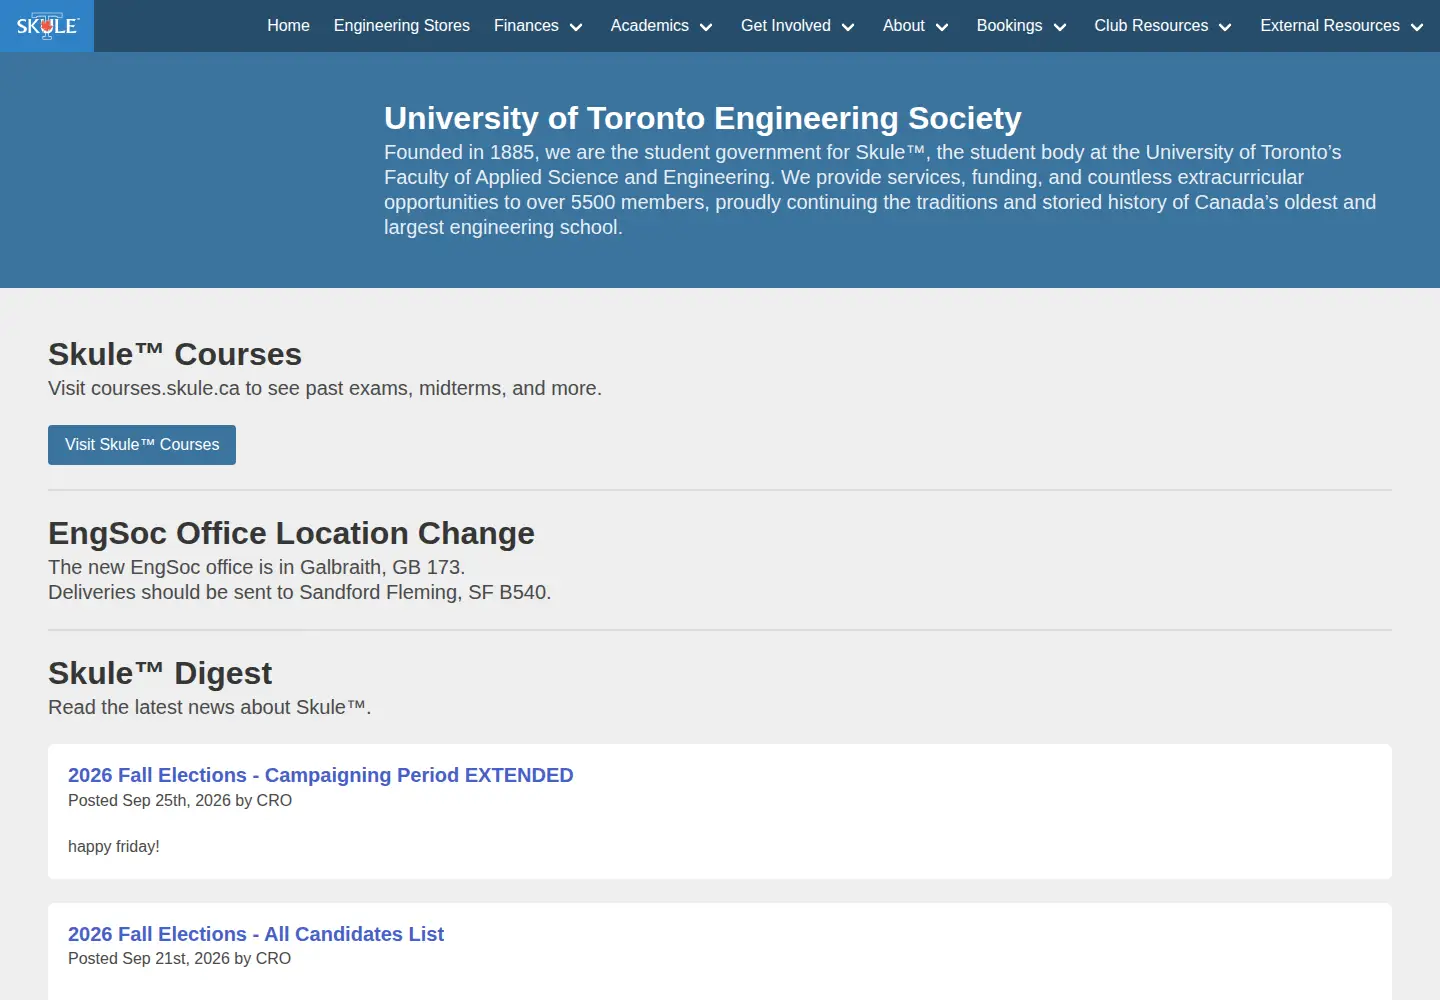1440x1000 pixels.
Task: Expand the About dropdown chevron
Action: [x=942, y=27]
